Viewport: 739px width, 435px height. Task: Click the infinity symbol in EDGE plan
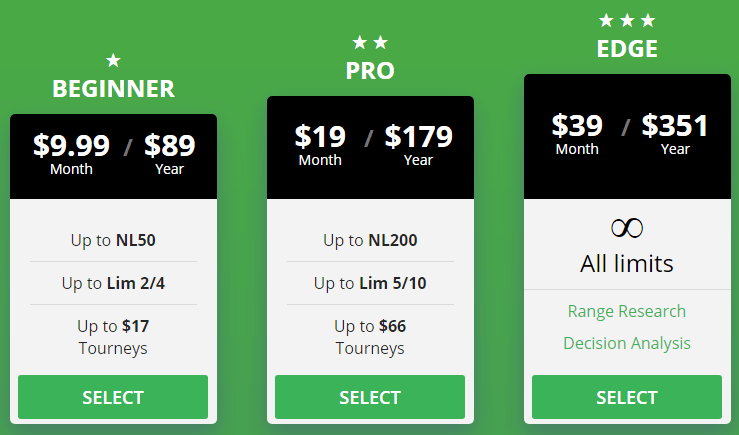627,228
